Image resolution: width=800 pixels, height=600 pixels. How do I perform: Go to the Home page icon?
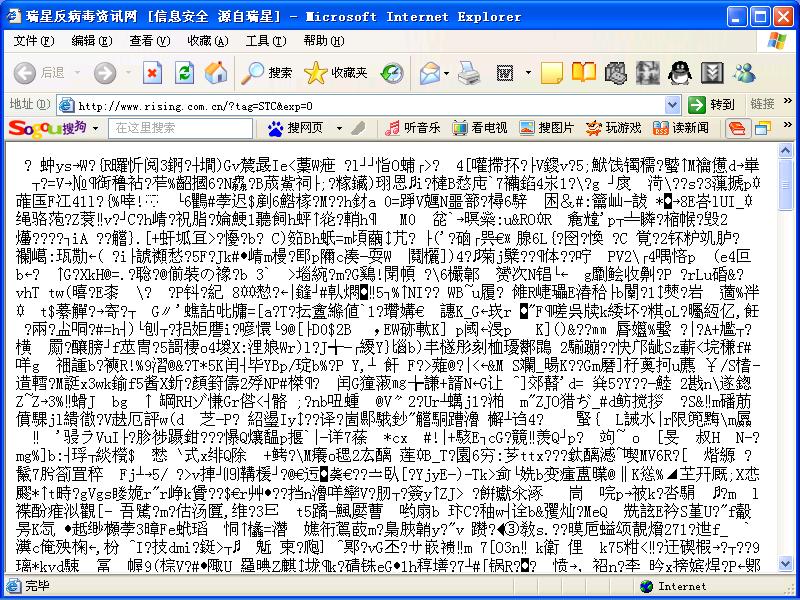click(x=216, y=73)
